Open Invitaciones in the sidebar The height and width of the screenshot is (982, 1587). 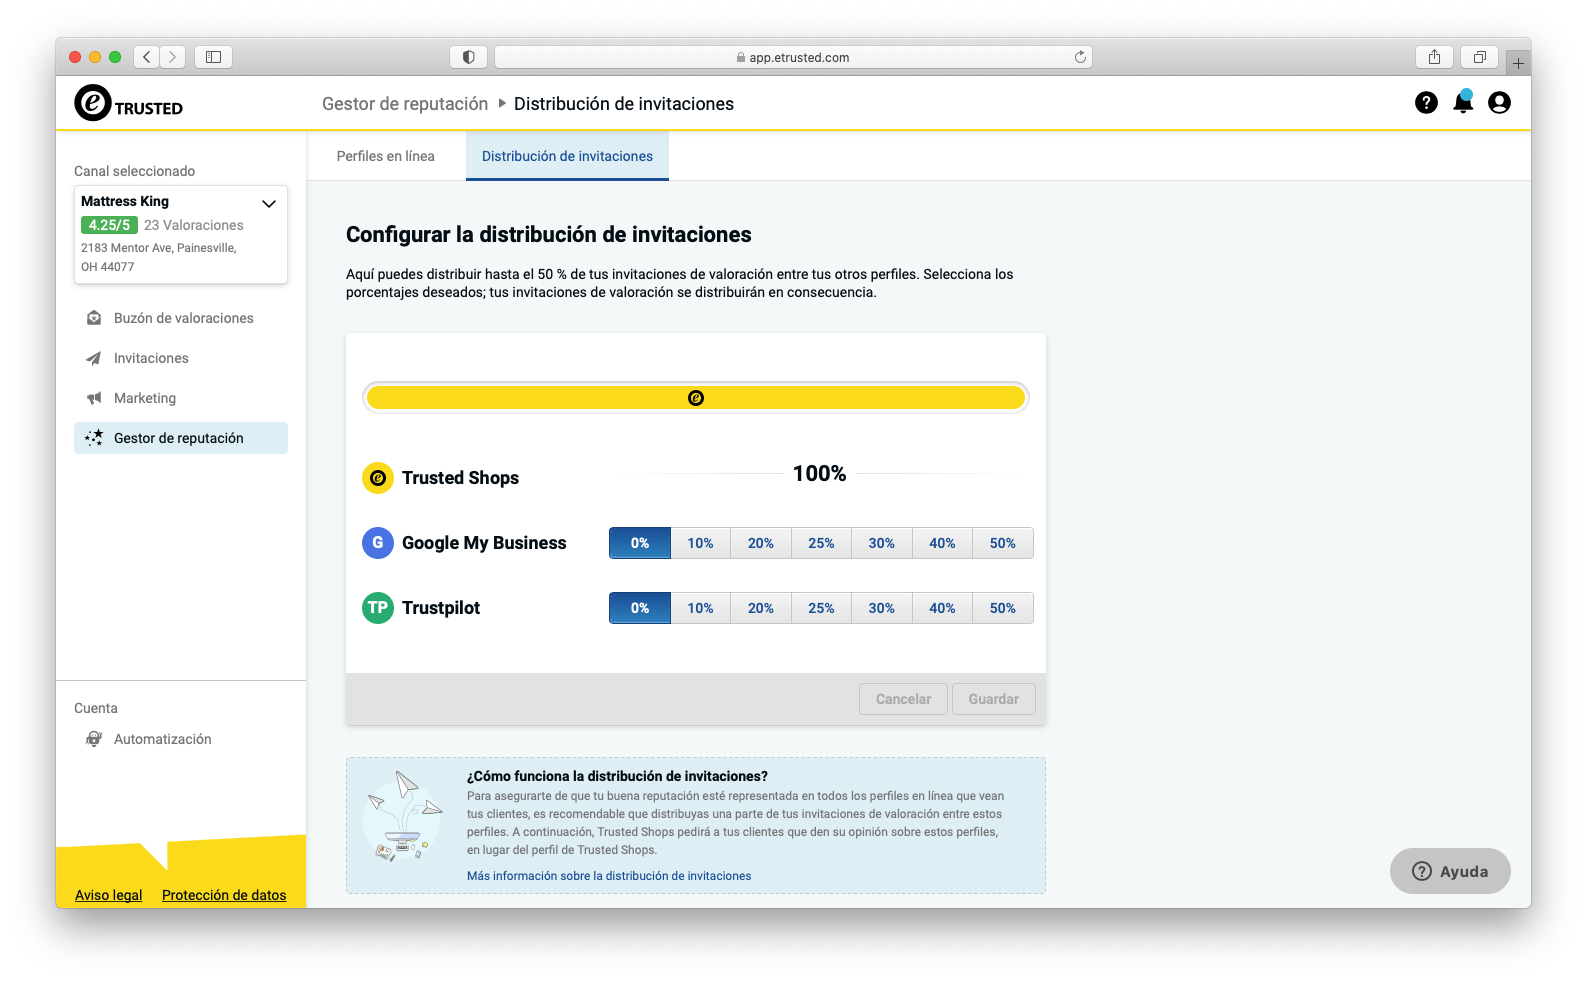point(181,358)
